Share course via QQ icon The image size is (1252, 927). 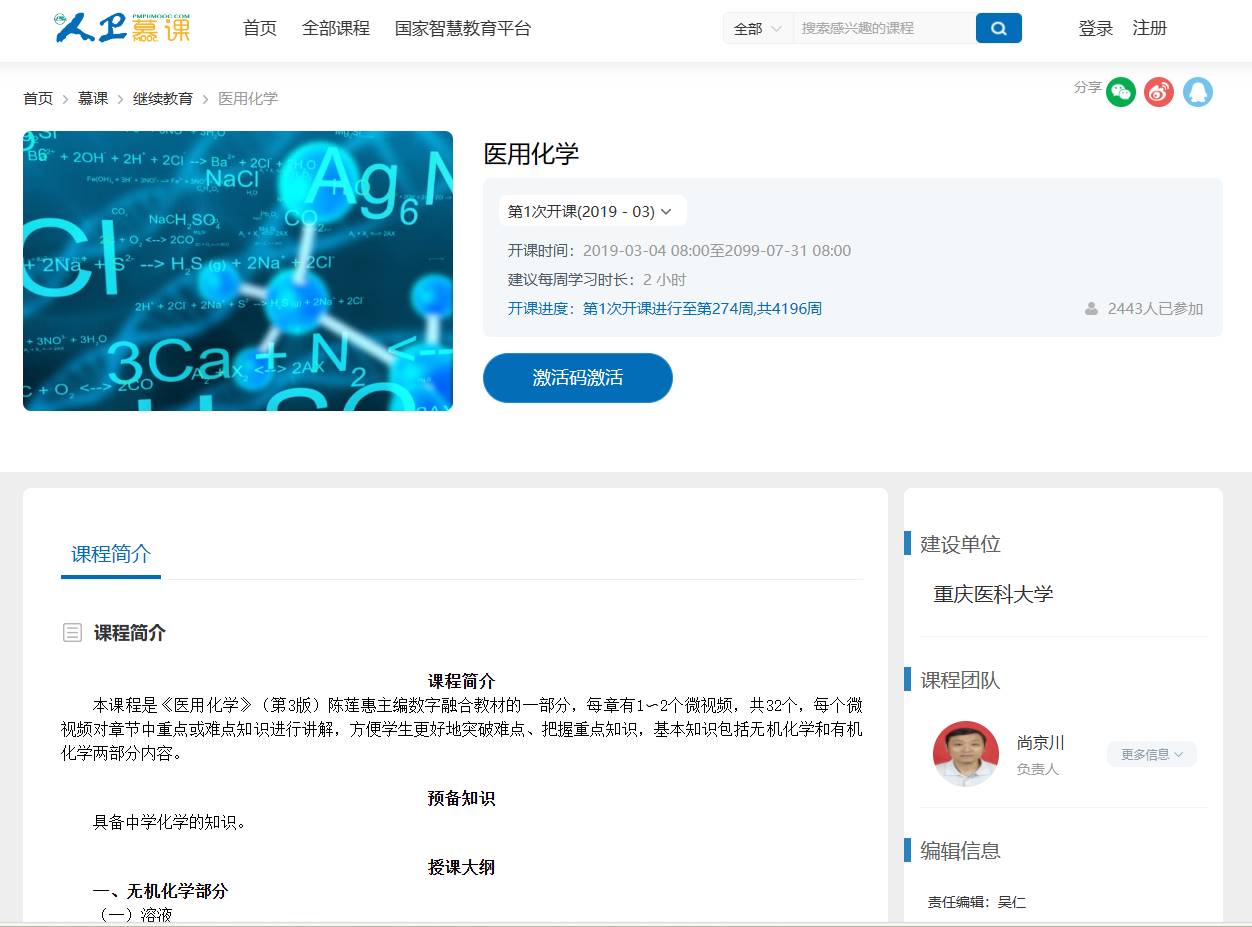point(1197,92)
